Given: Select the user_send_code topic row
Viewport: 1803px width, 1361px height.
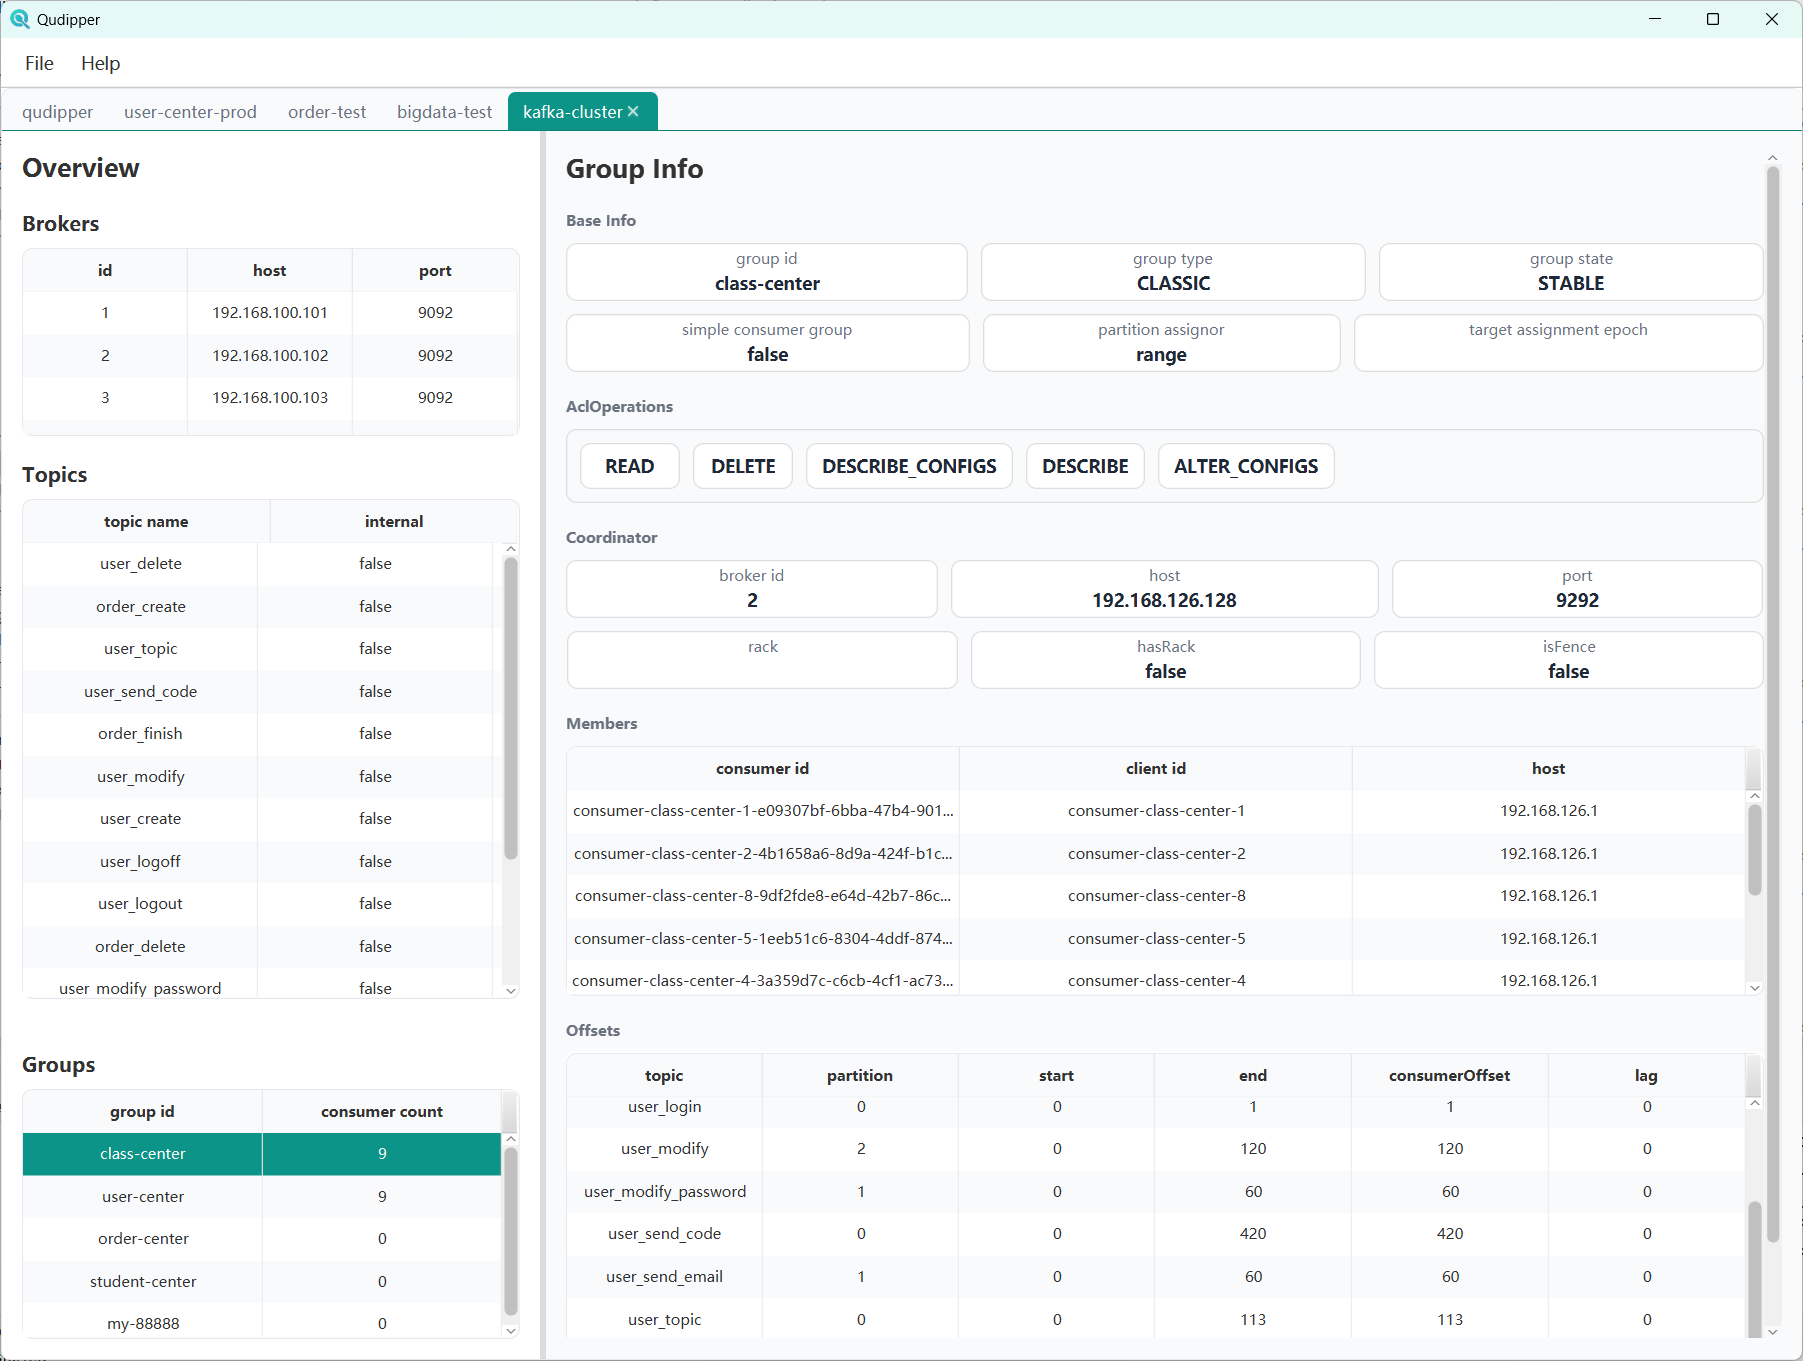Looking at the screenshot, I should tap(141, 691).
